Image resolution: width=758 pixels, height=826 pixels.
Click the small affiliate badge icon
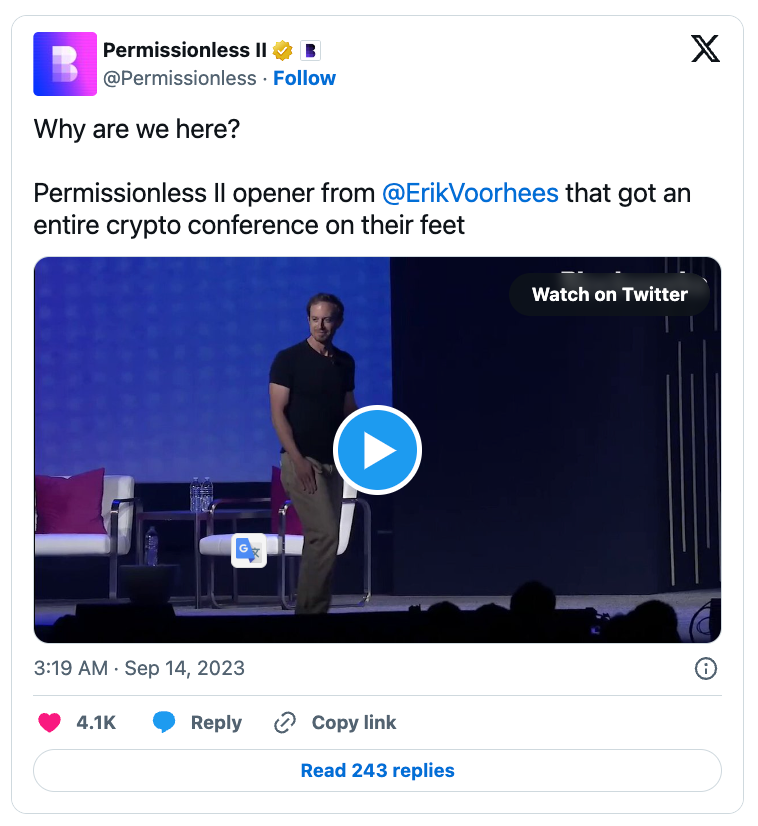pos(310,50)
